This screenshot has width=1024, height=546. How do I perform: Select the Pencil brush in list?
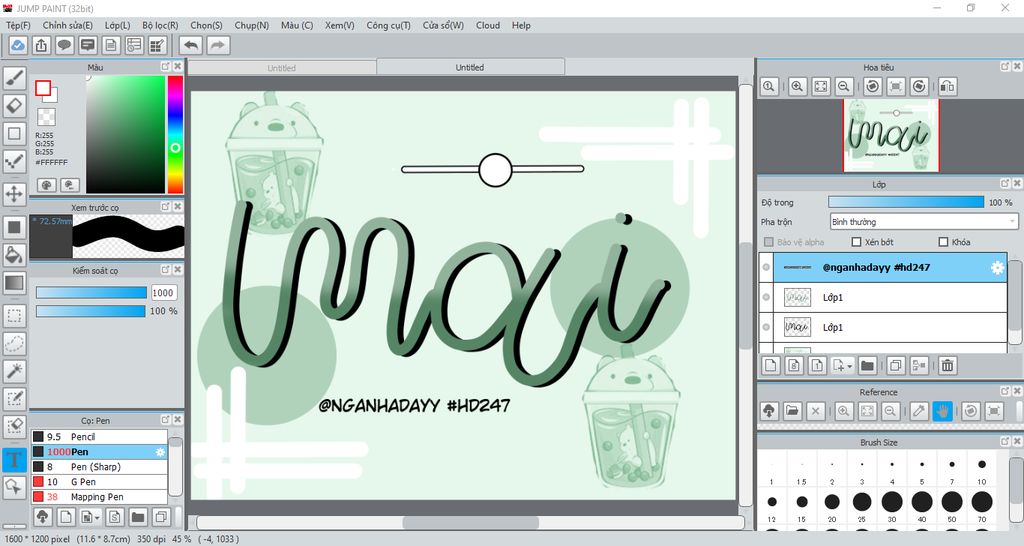(99, 437)
